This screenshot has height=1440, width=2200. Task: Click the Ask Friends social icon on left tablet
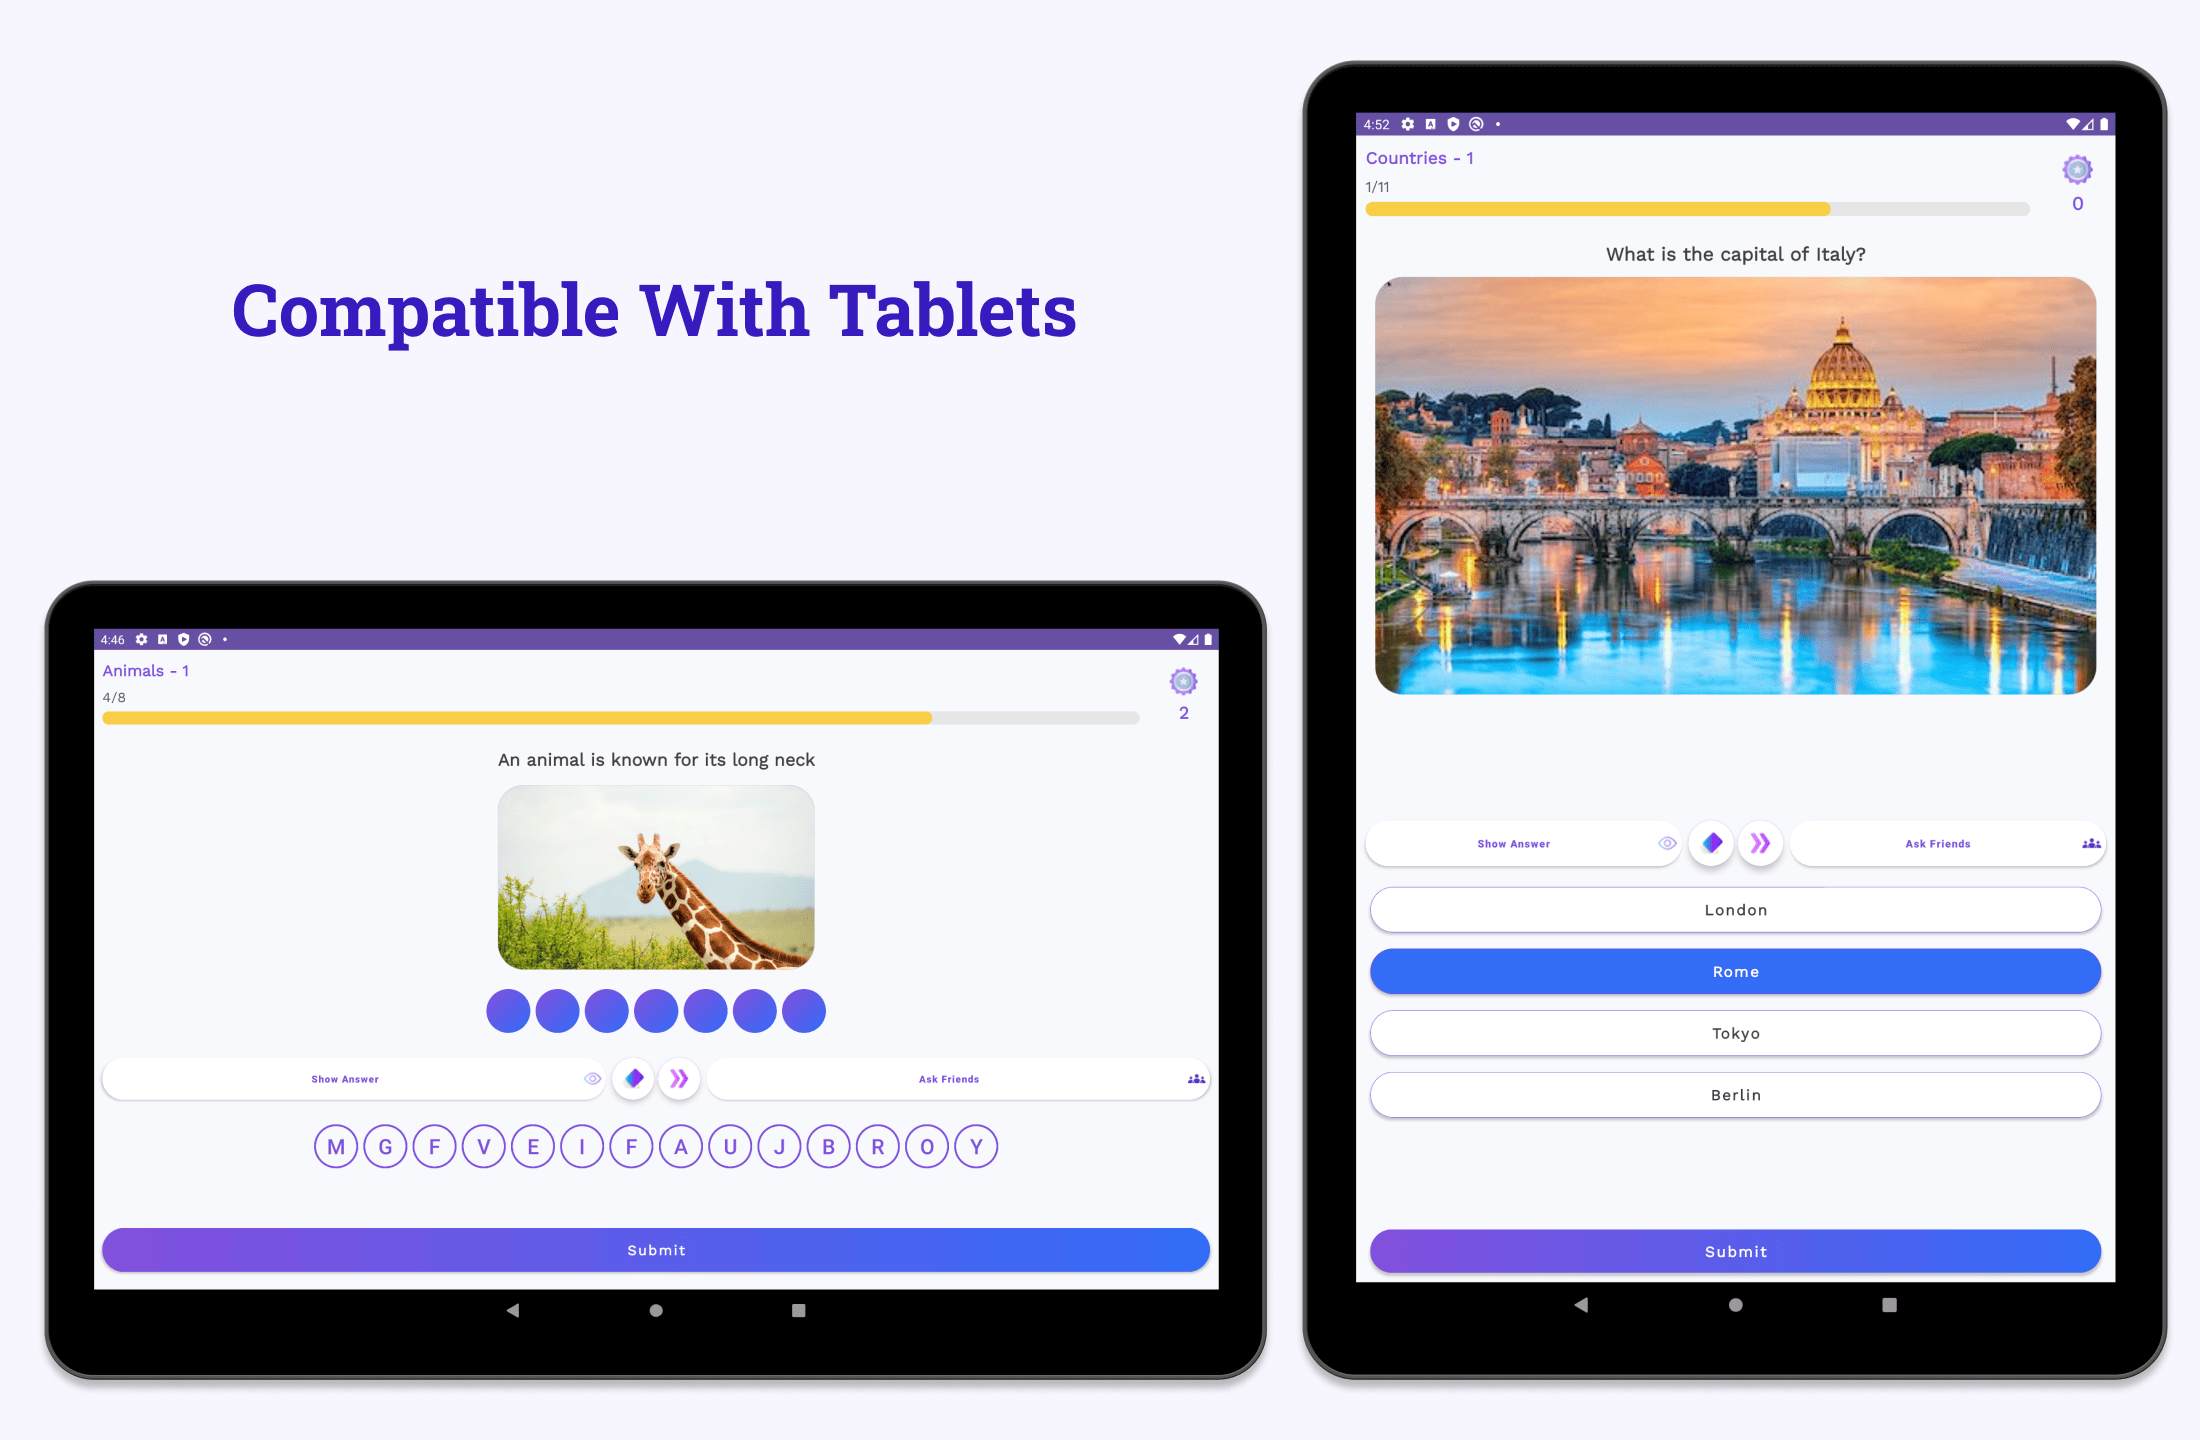pos(1194,1078)
